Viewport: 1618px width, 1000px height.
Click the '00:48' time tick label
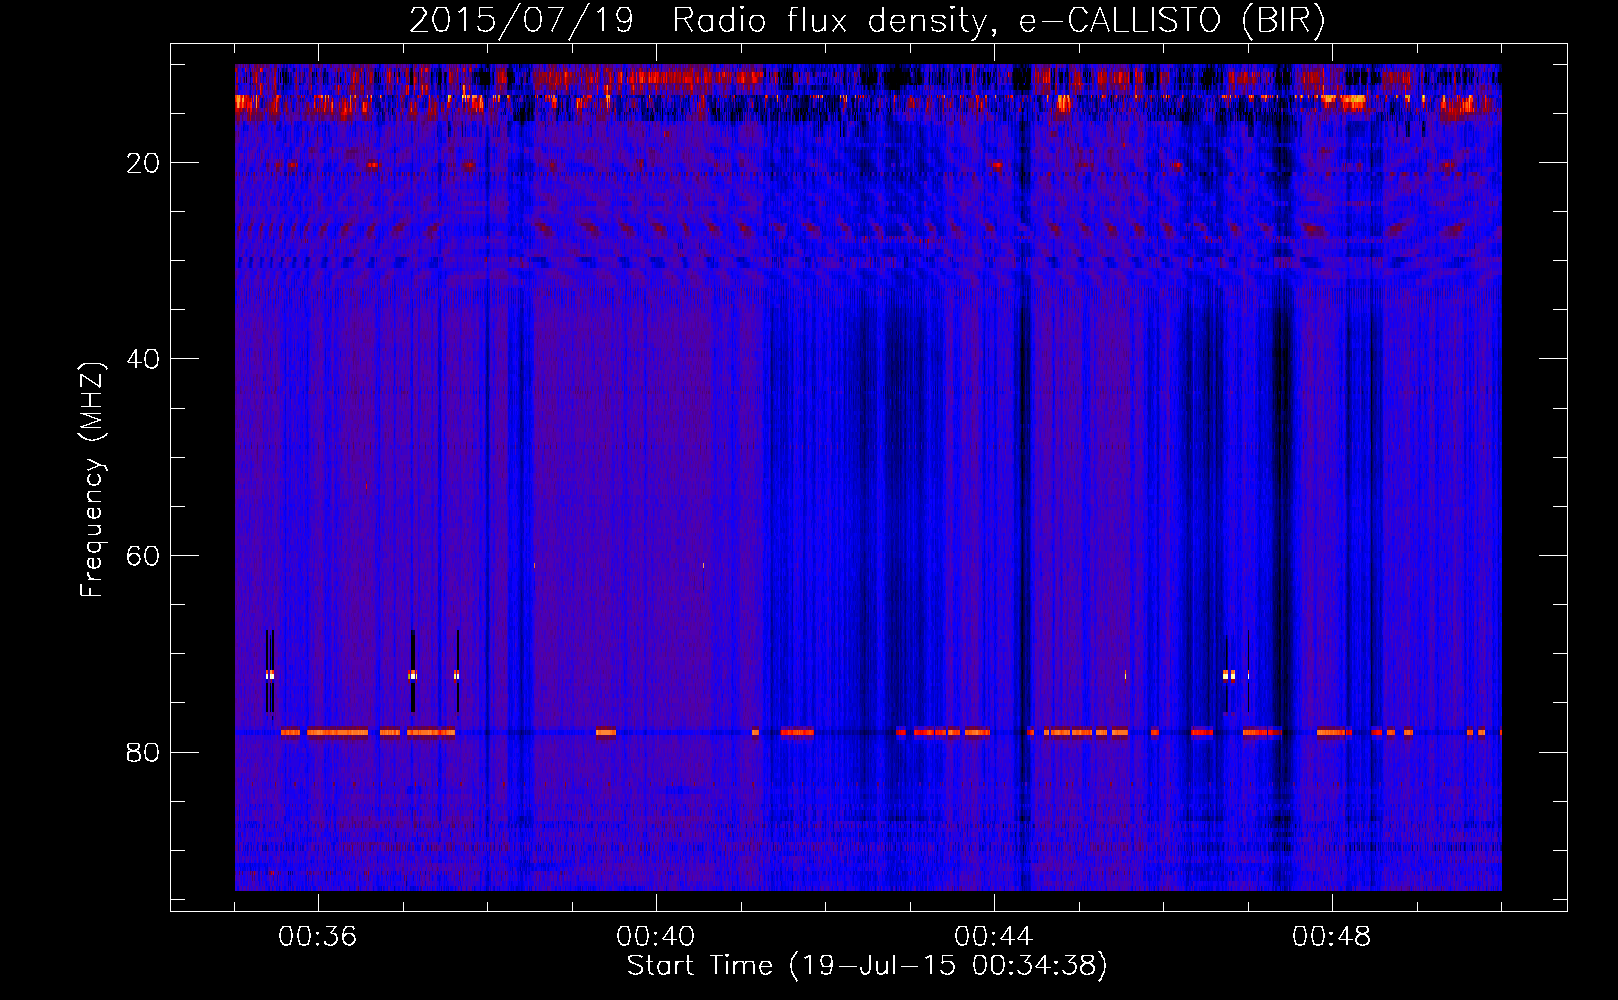(x=1332, y=937)
